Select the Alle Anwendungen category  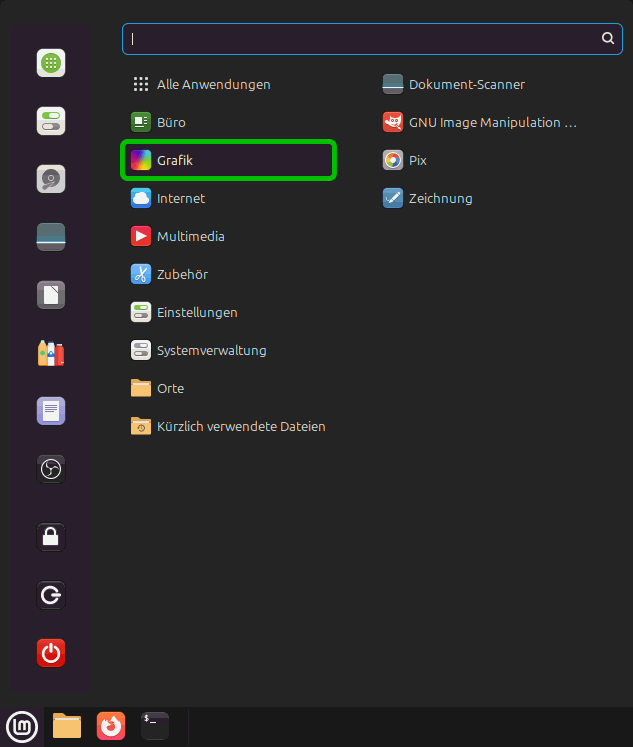pos(212,84)
